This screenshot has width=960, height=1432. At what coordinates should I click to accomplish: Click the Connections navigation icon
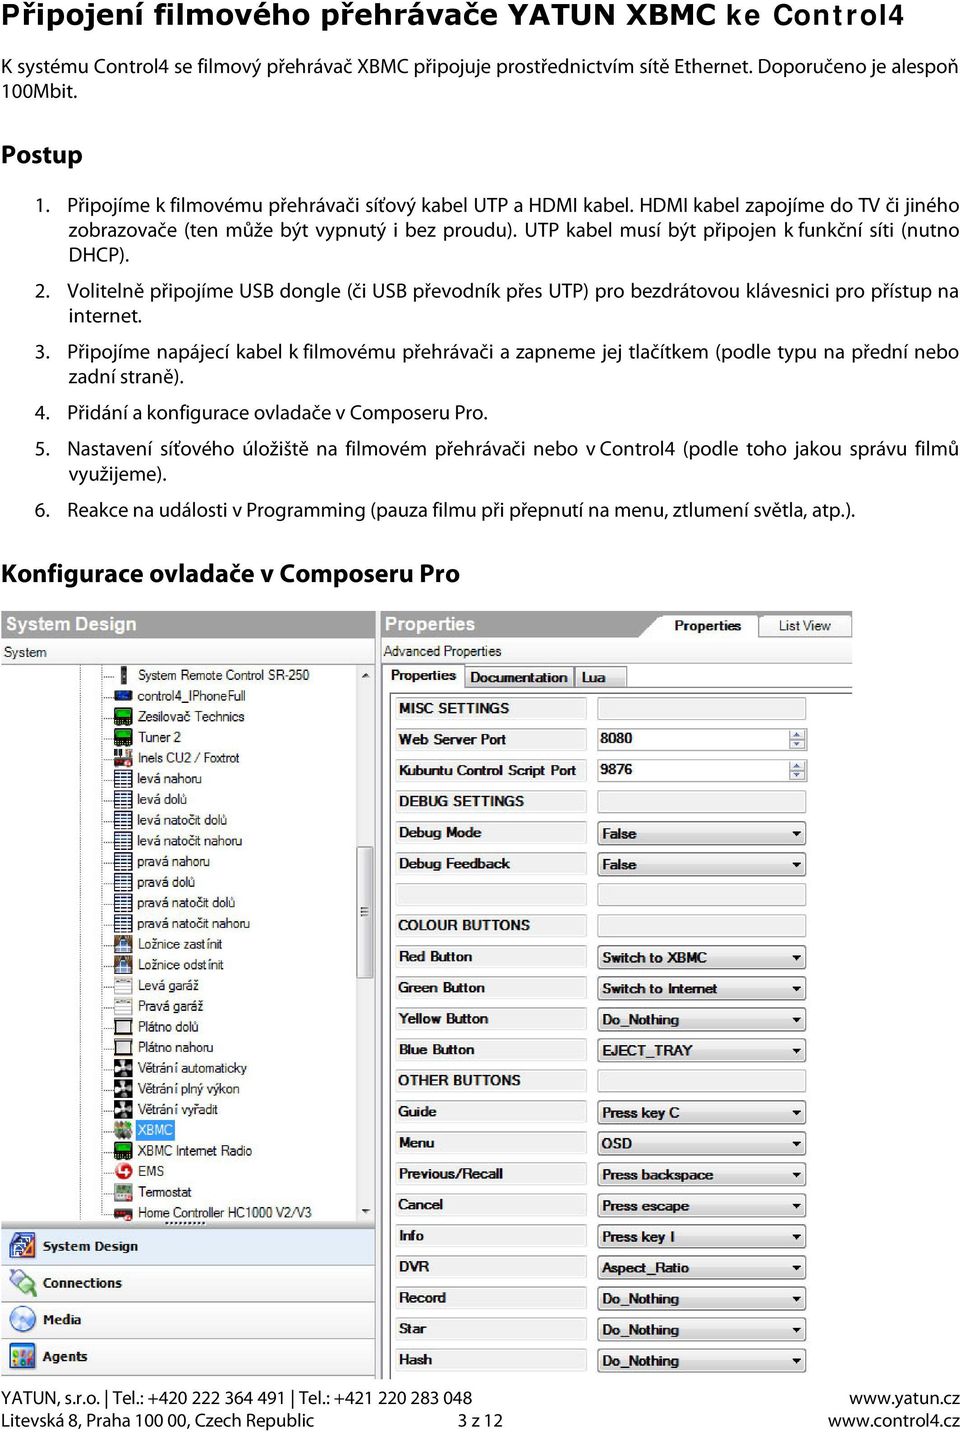point(22,1282)
